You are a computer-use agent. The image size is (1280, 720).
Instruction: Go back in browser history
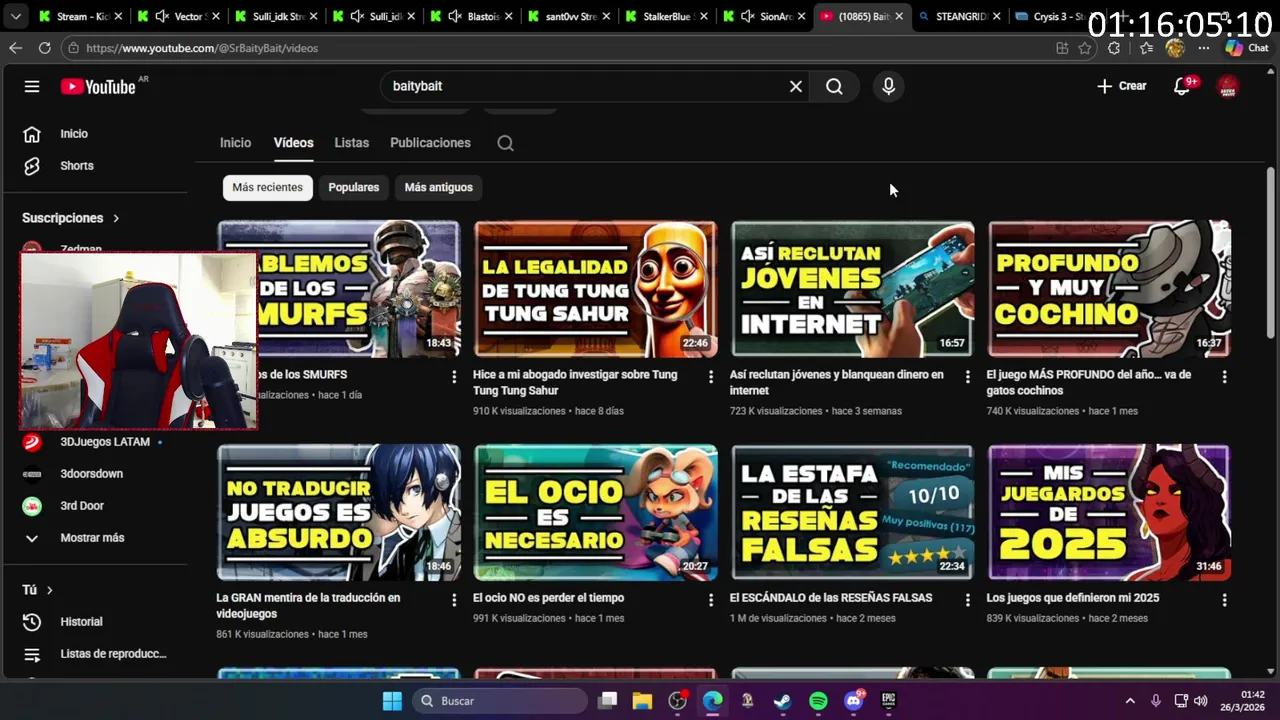pyautogui.click(x=15, y=48)
